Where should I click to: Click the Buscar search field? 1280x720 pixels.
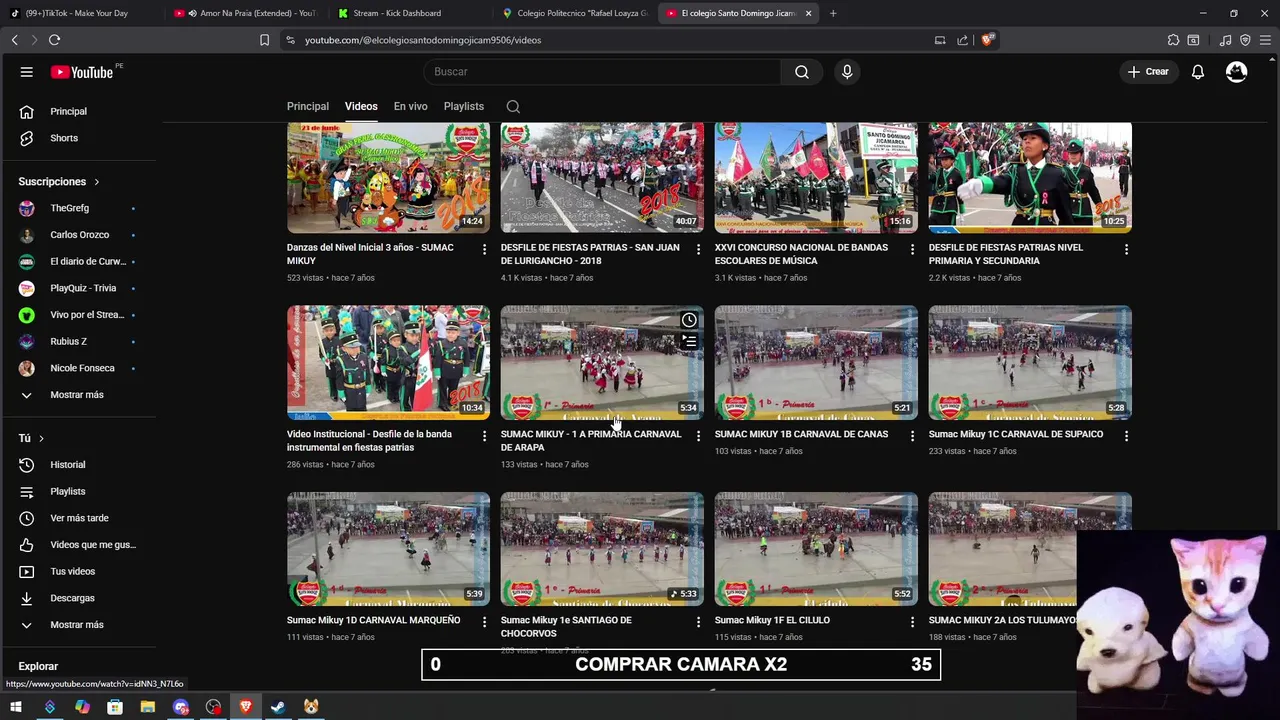pos(602,72)
